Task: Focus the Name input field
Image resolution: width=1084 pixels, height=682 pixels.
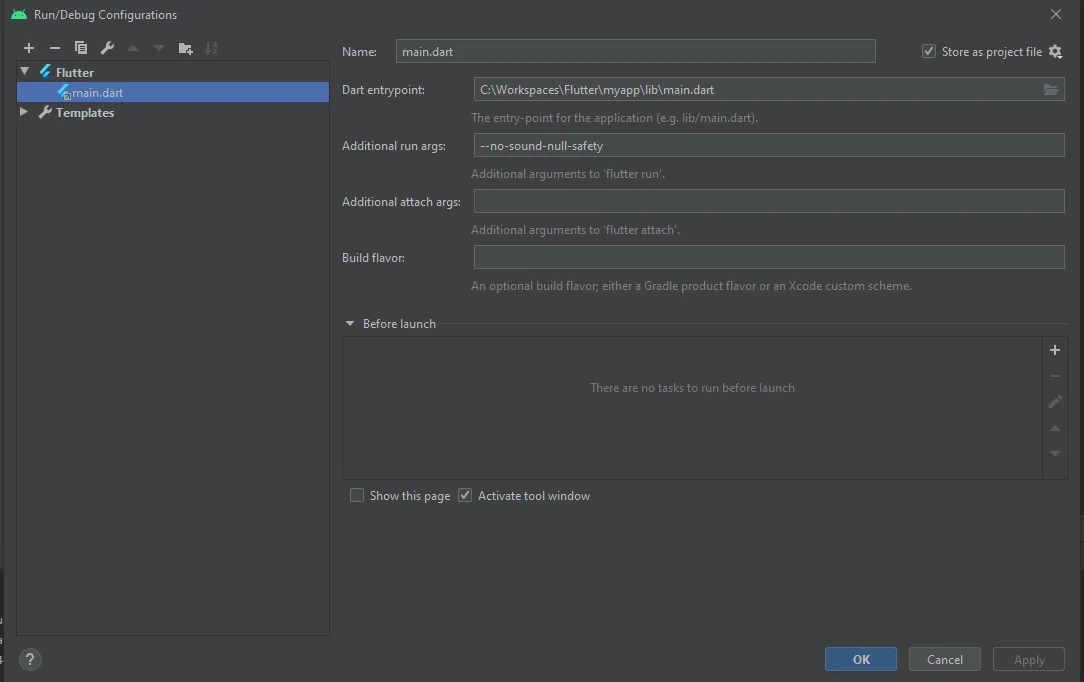Action: click(635, 51)
